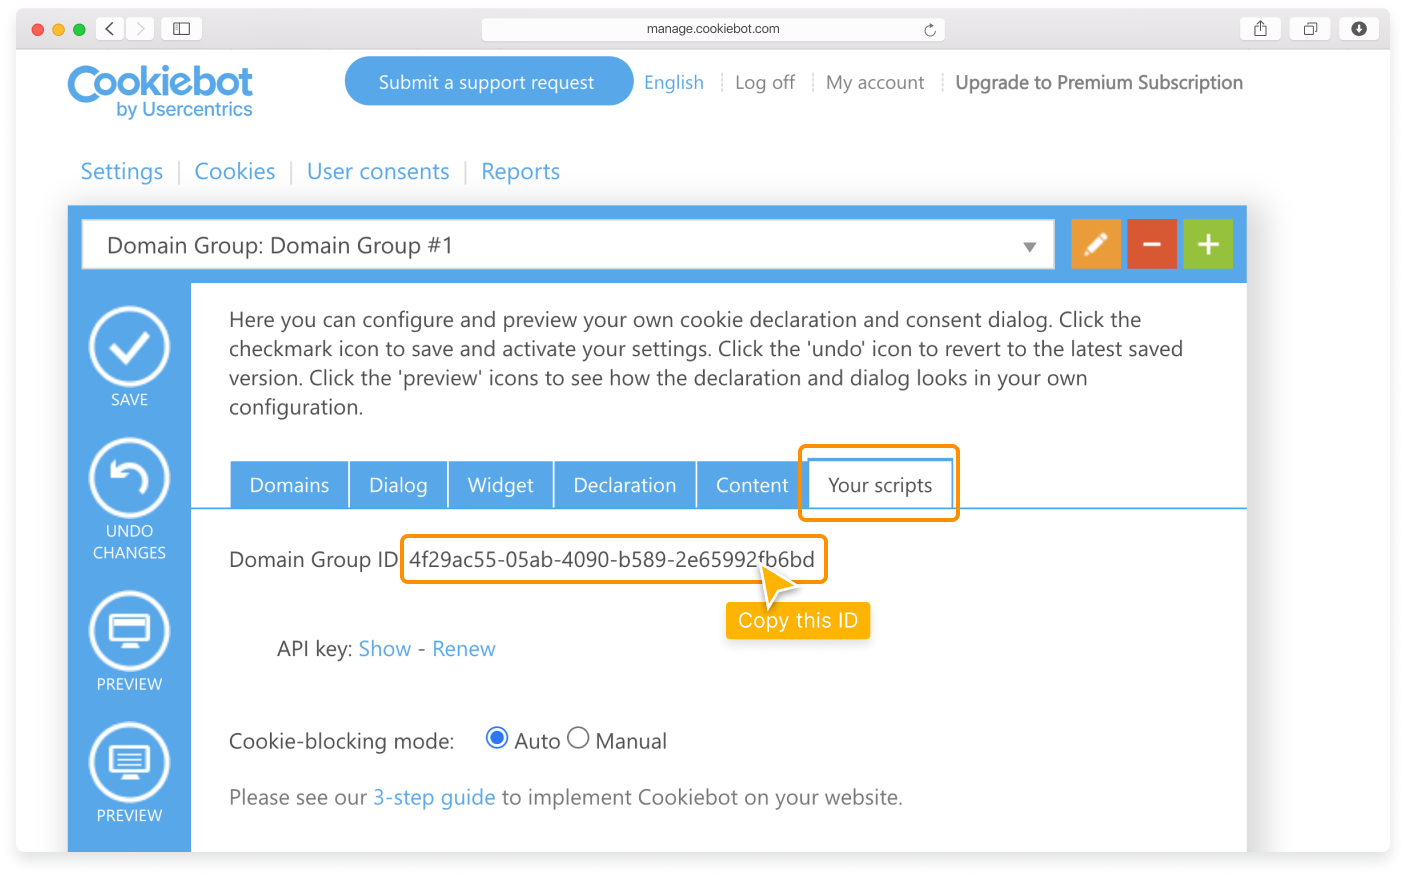Expand the Domain Group dropdown
1406x876 pixels.
coord(1029,246)
